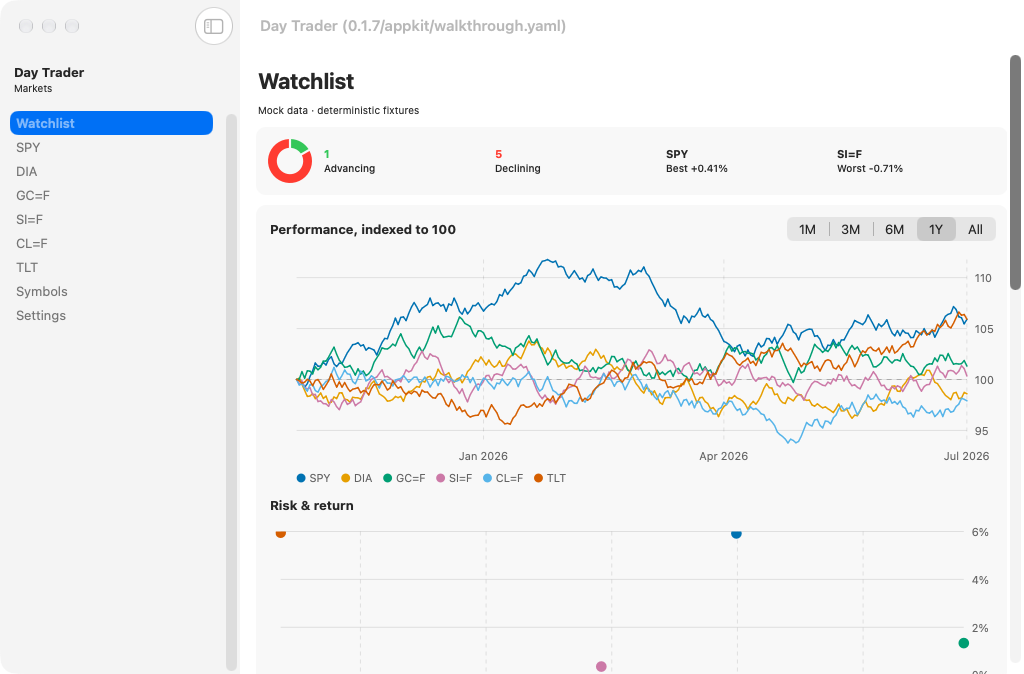This screenshot has height=674, width=1024.
Task: Click the Watchlist page heading
Action: [306, 82]
